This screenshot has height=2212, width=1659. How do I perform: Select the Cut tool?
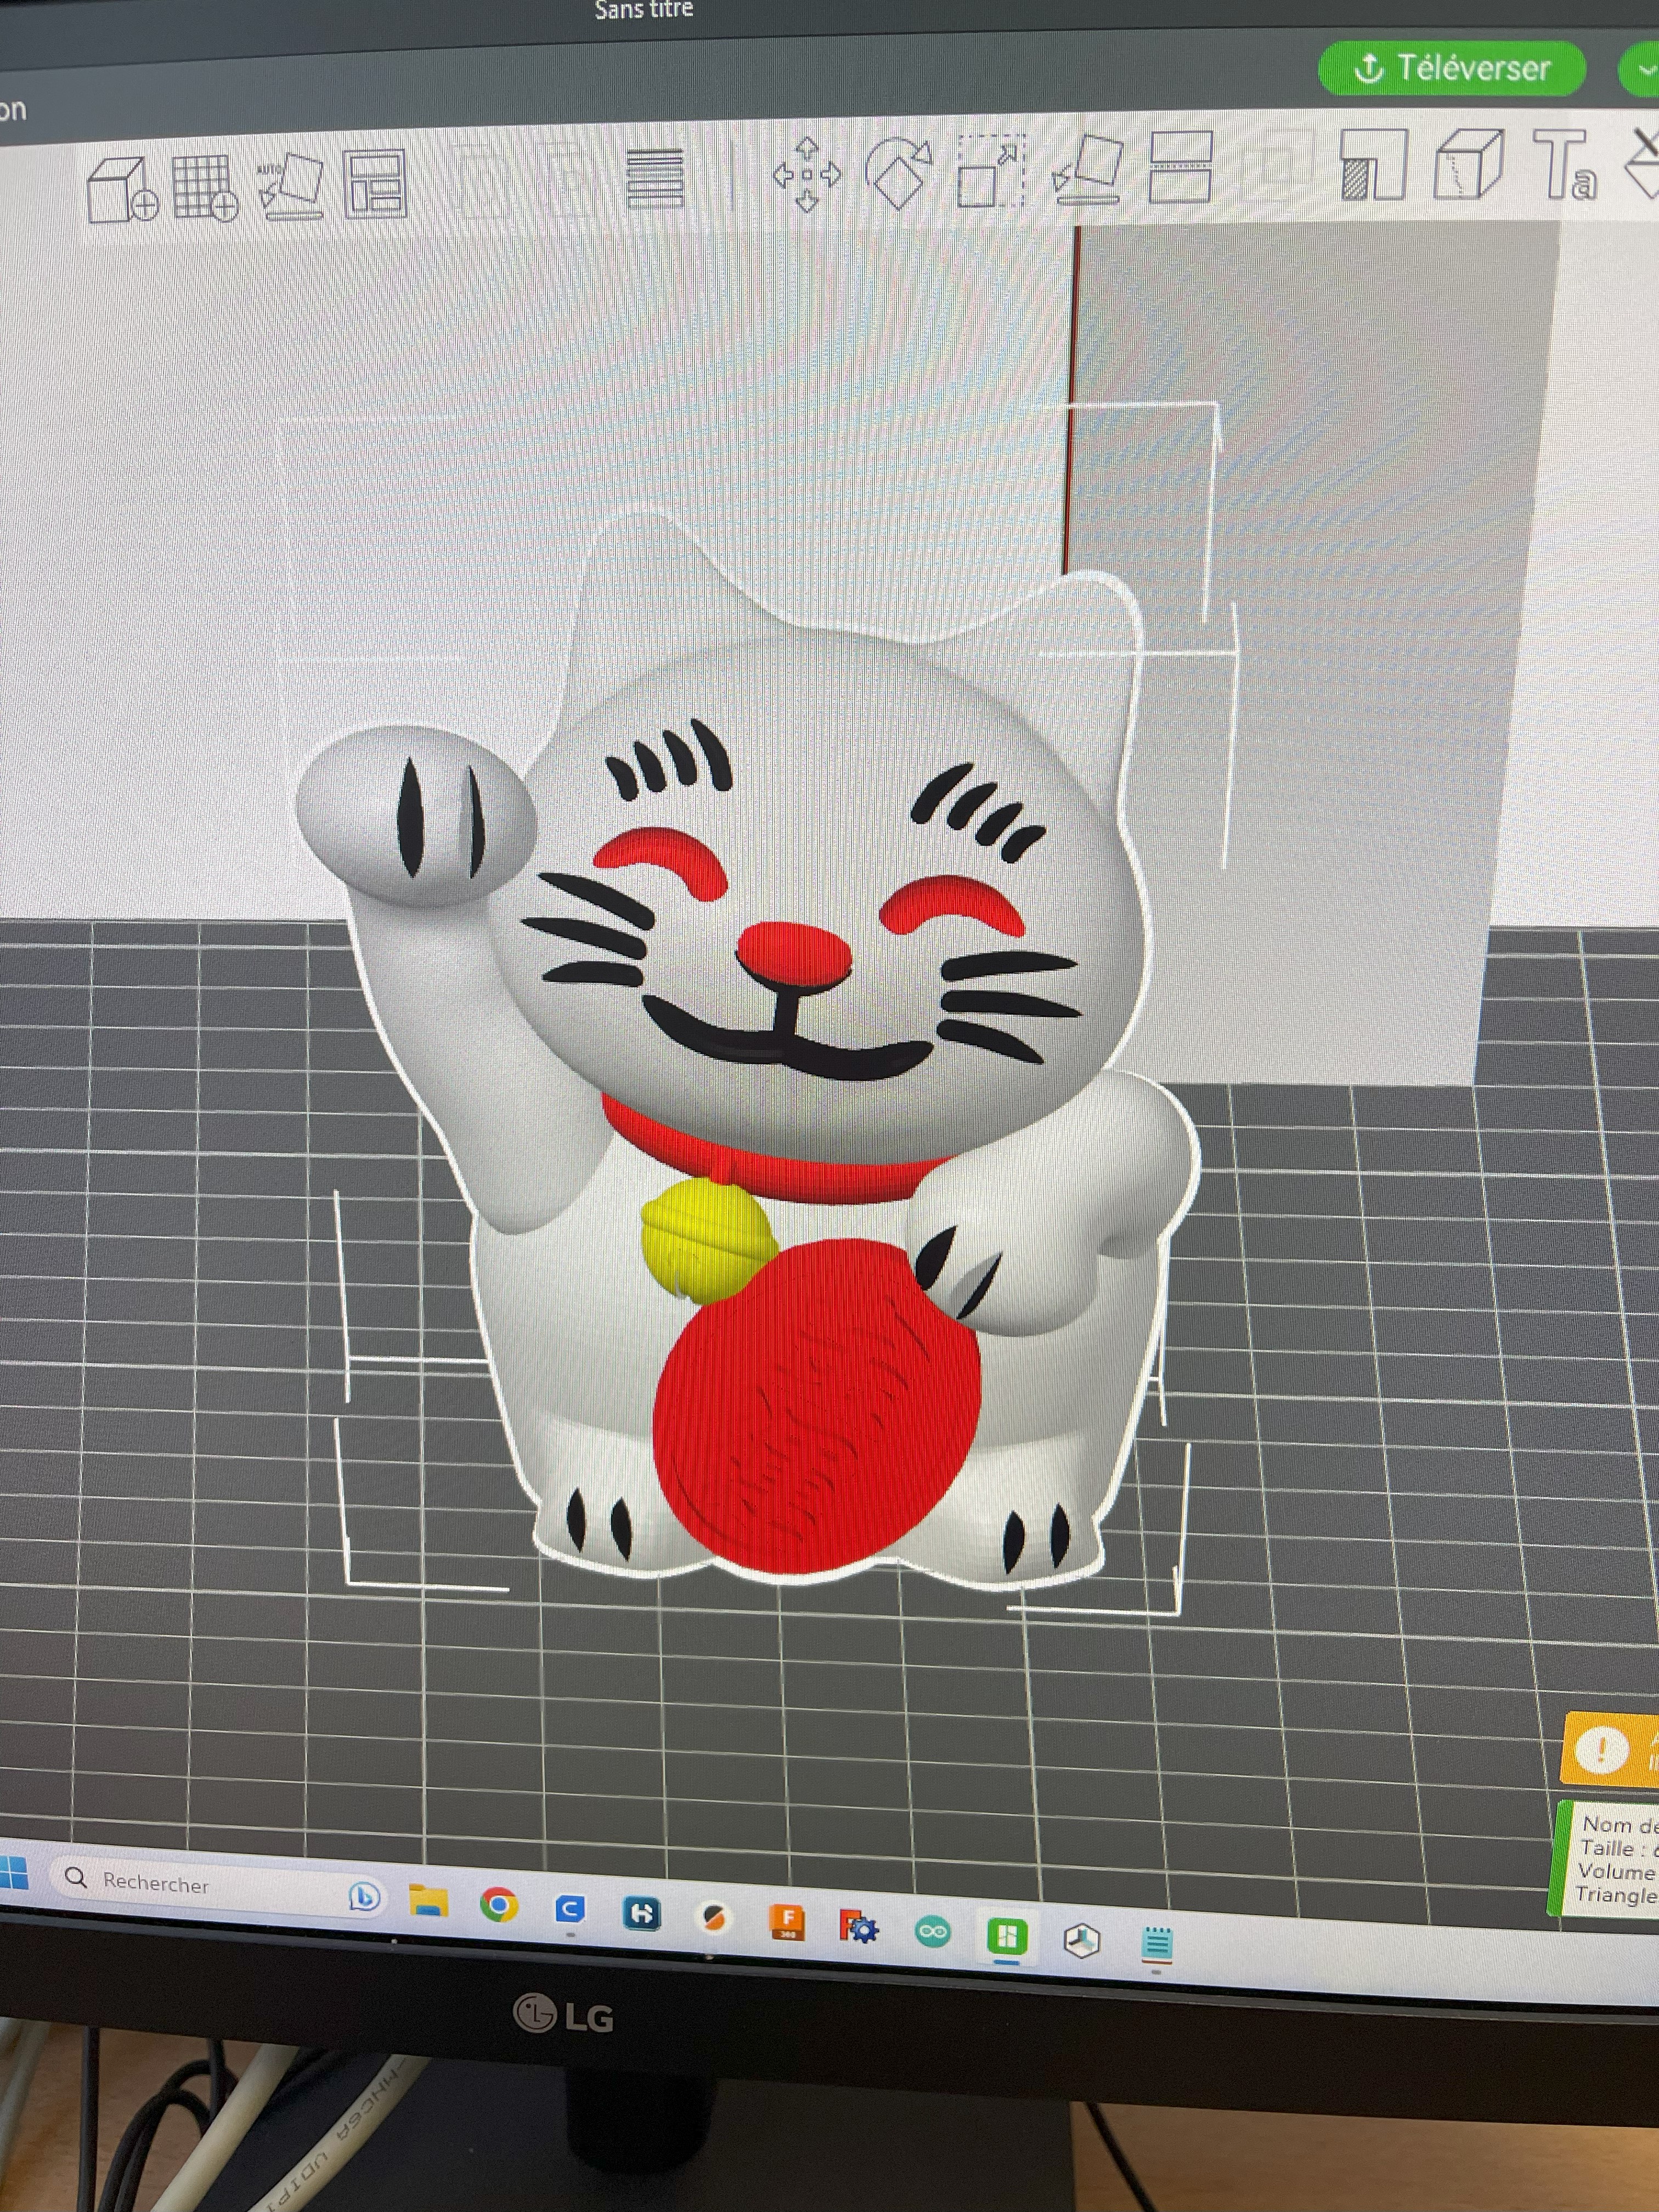(1181, 167)
